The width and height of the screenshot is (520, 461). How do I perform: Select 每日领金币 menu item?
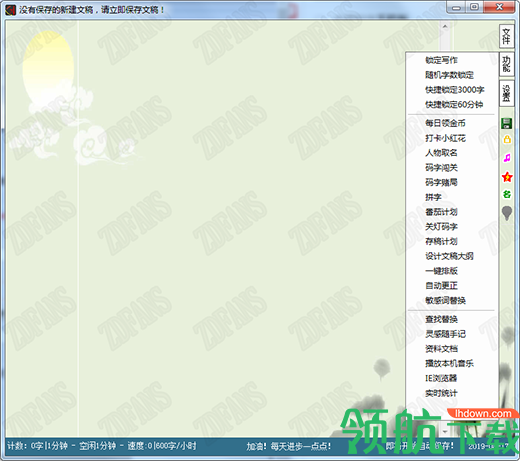pos(445,123)
